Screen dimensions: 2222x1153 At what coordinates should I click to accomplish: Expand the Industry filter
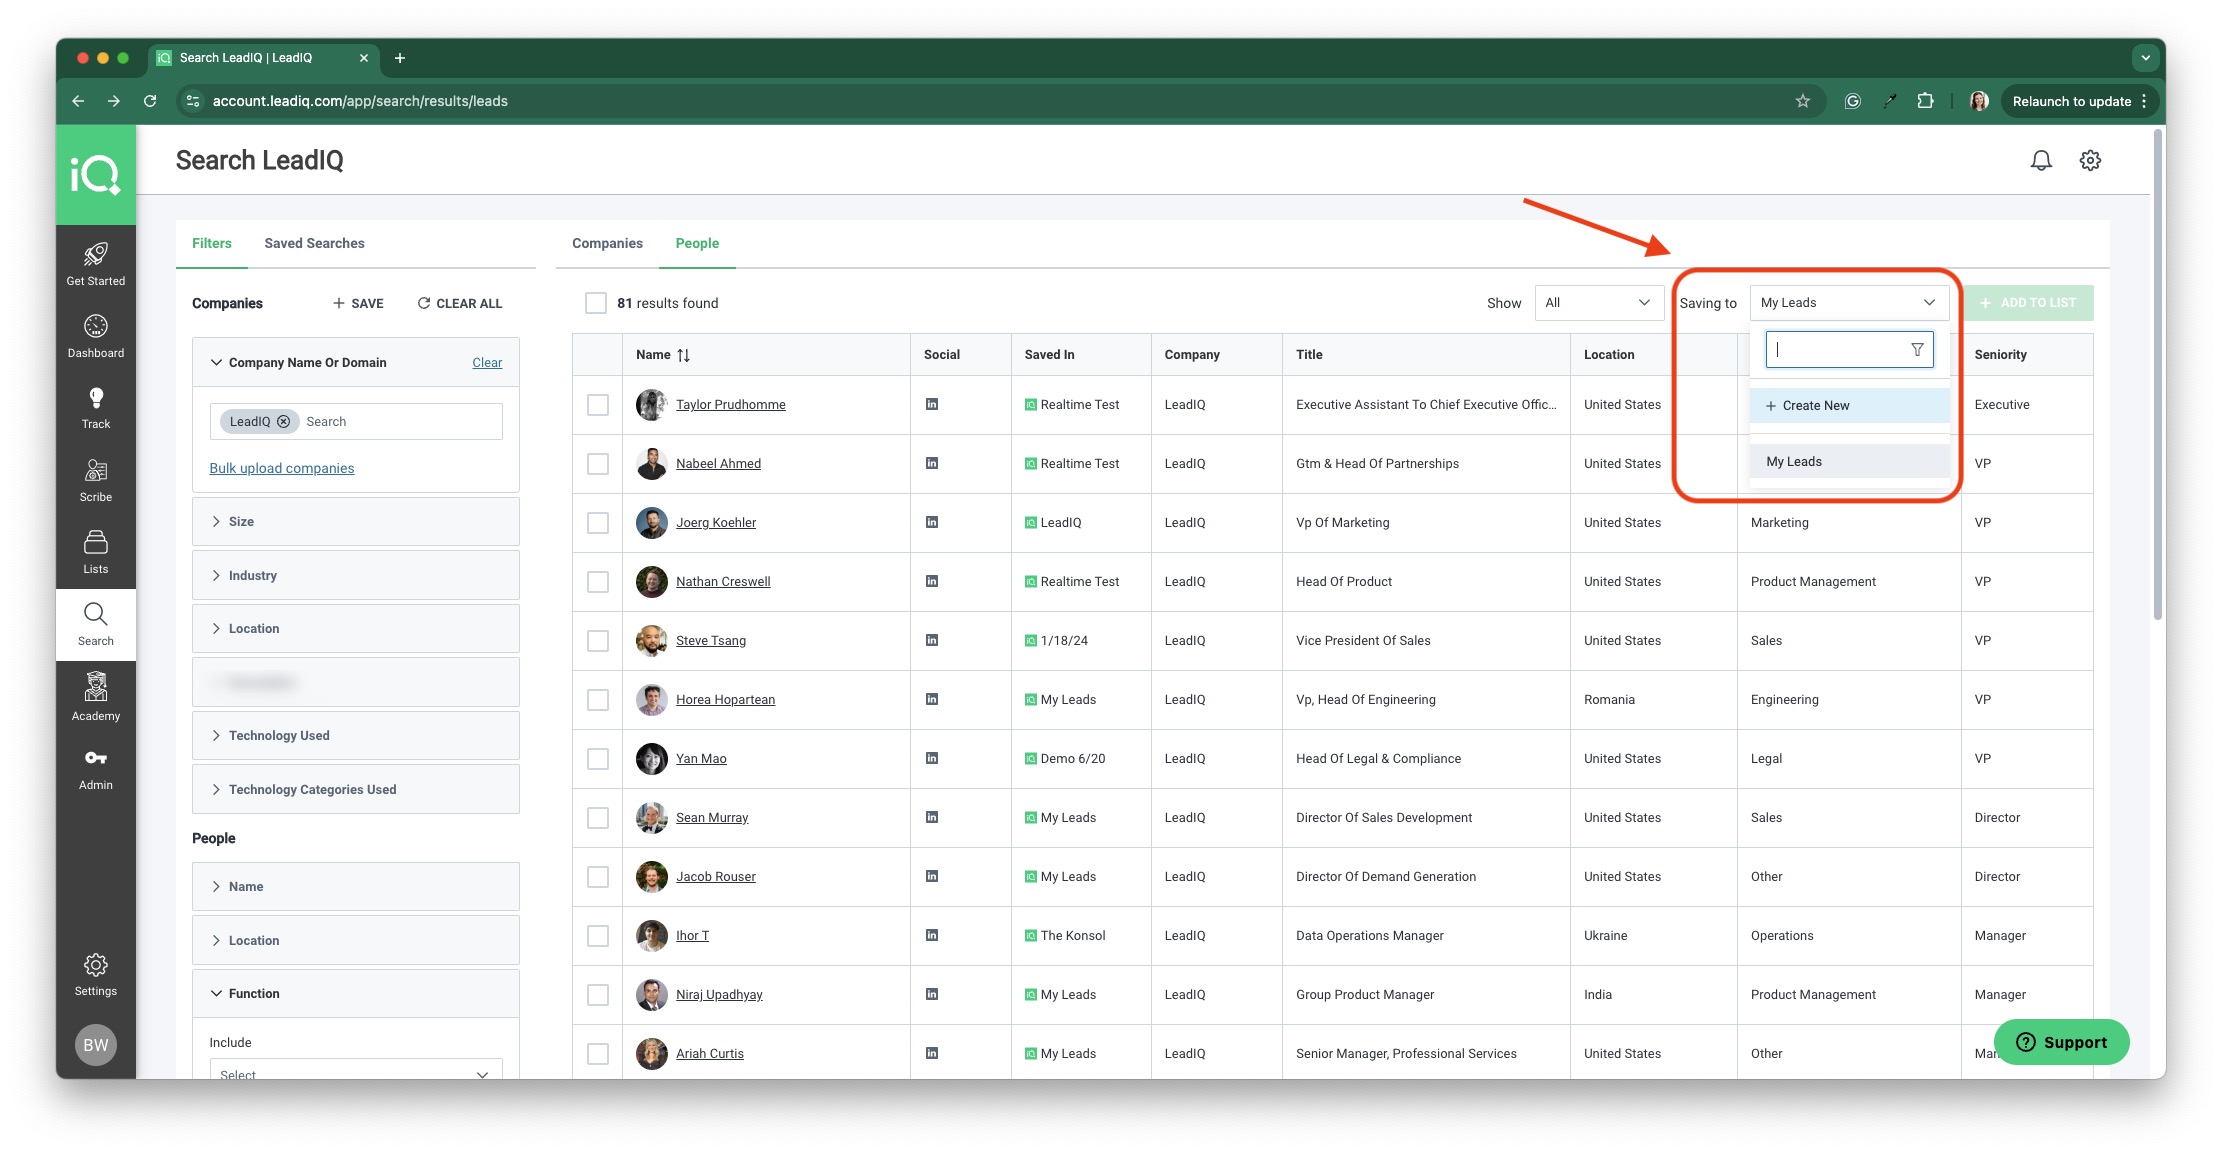(x=355, y=576)
